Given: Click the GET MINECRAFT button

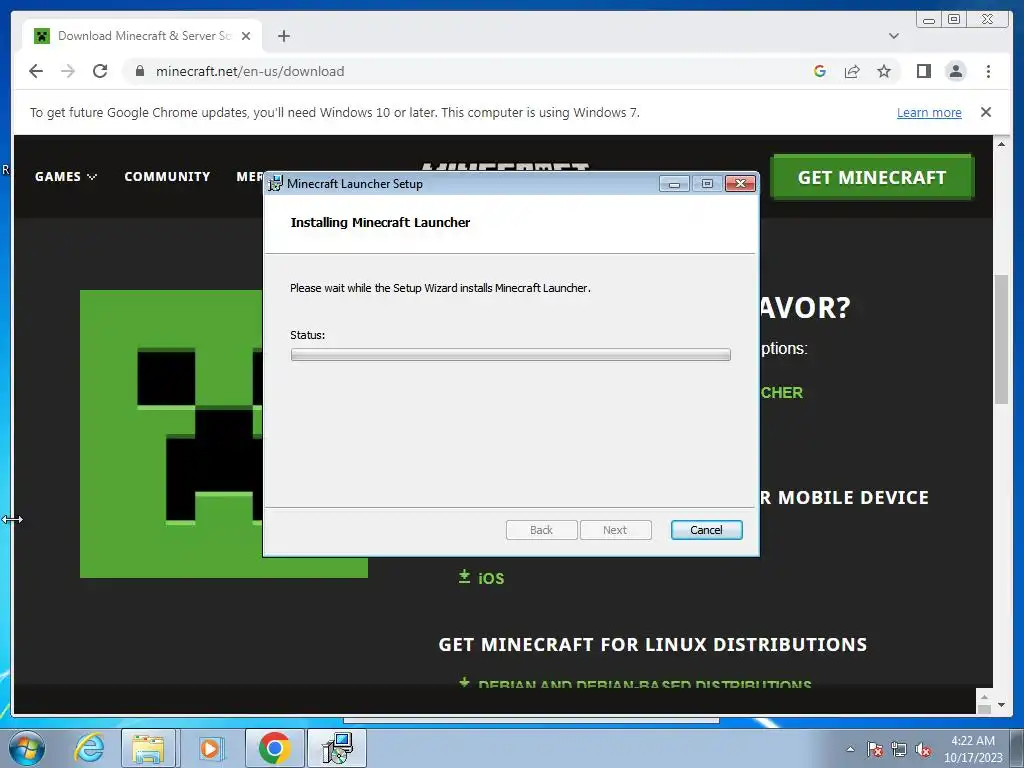Looking at the screenshot, I should pos(872,177).
